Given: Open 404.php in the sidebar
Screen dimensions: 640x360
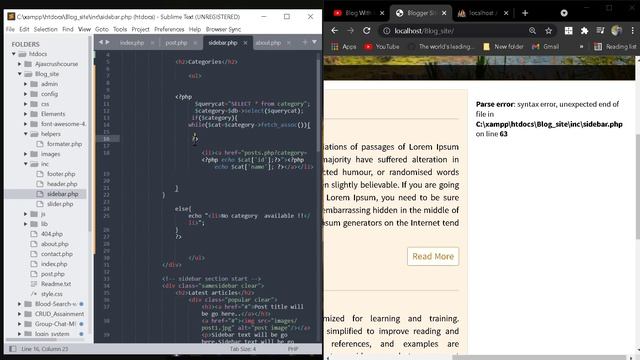Looking at the screenshot, I should 51,234.
